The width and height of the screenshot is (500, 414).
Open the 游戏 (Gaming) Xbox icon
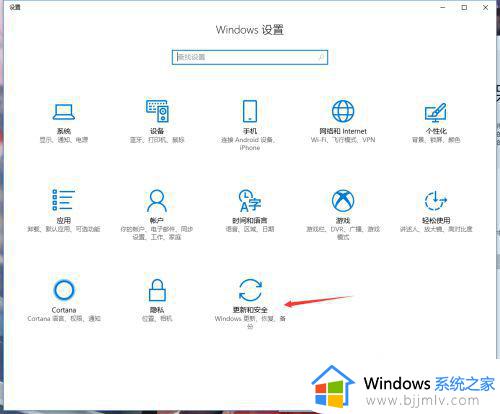click(343, 200)
